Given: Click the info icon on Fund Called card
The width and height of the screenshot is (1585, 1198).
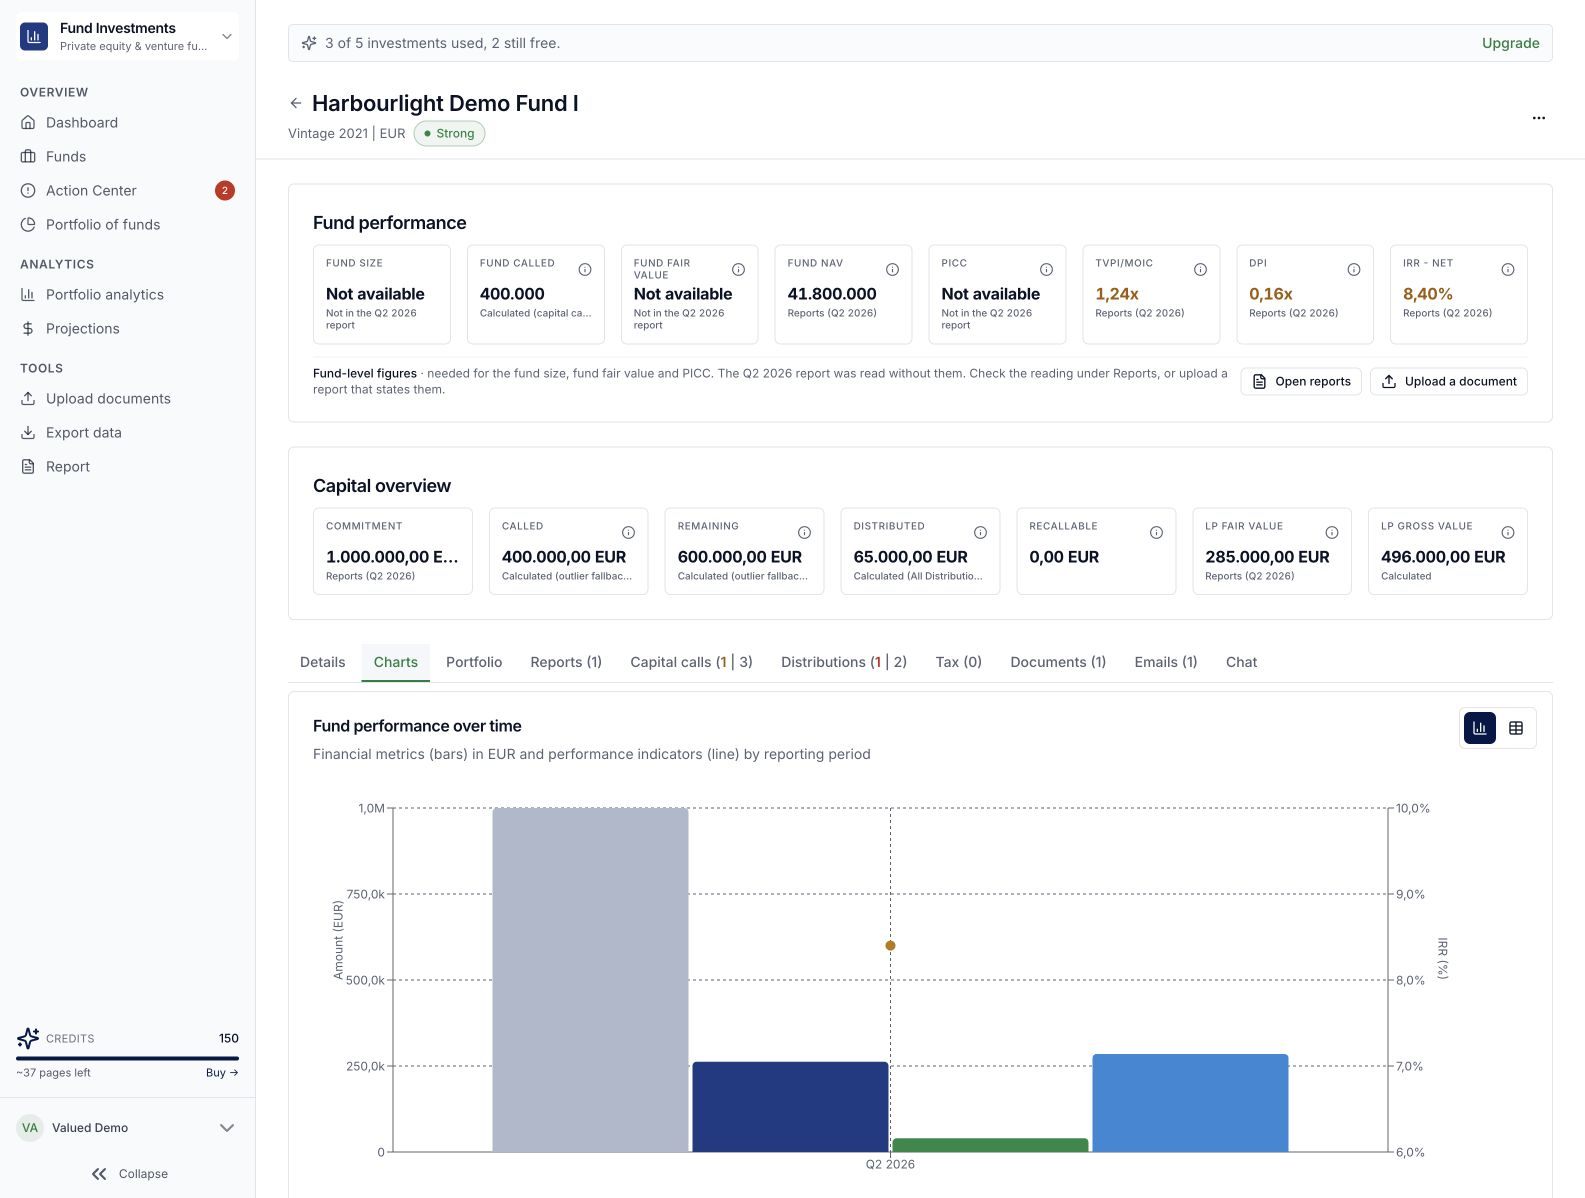Looking at the screenshot, I should point(585,269).
